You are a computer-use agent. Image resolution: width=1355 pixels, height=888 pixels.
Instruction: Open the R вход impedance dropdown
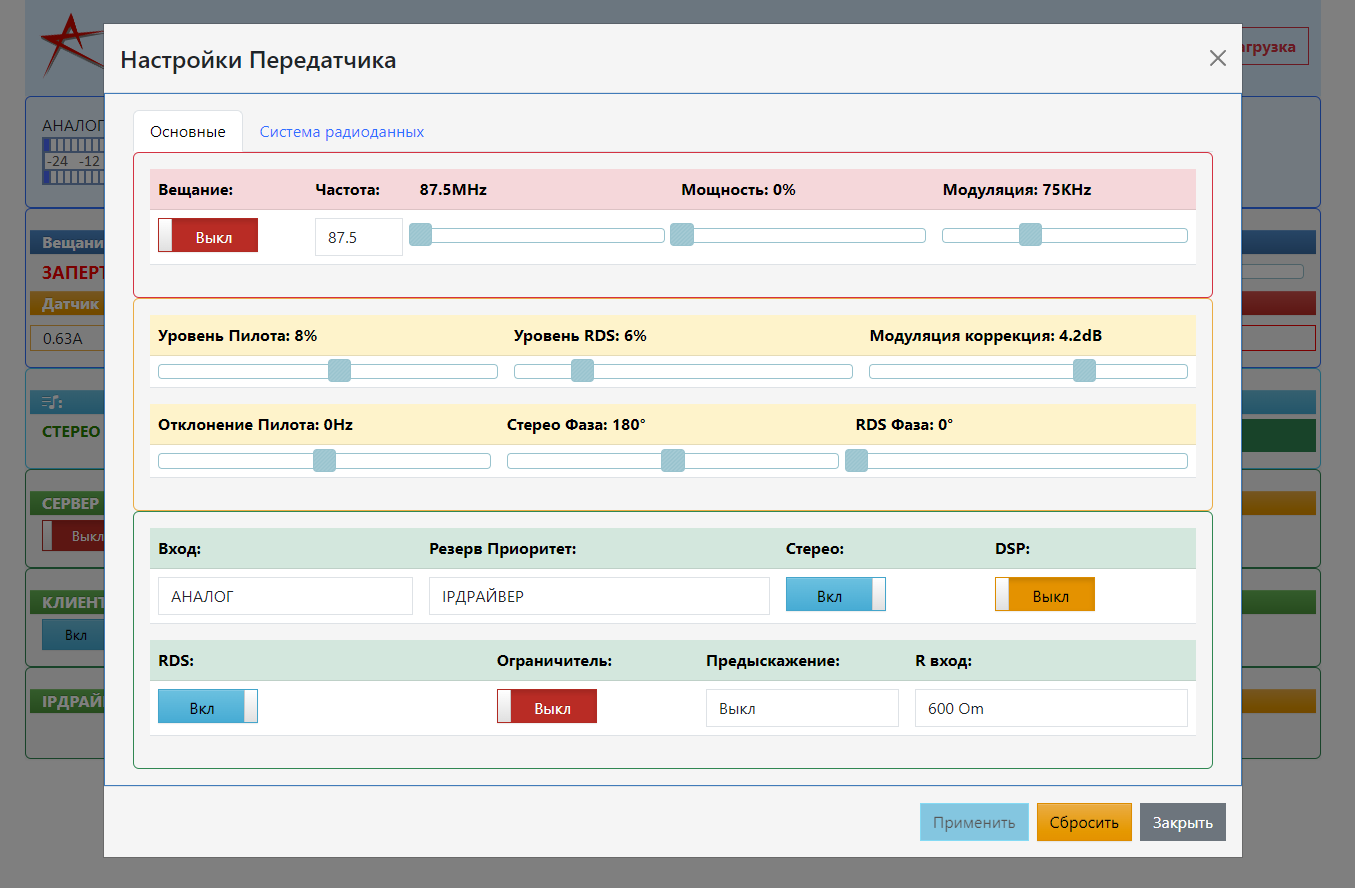[x=1050, y=708]
